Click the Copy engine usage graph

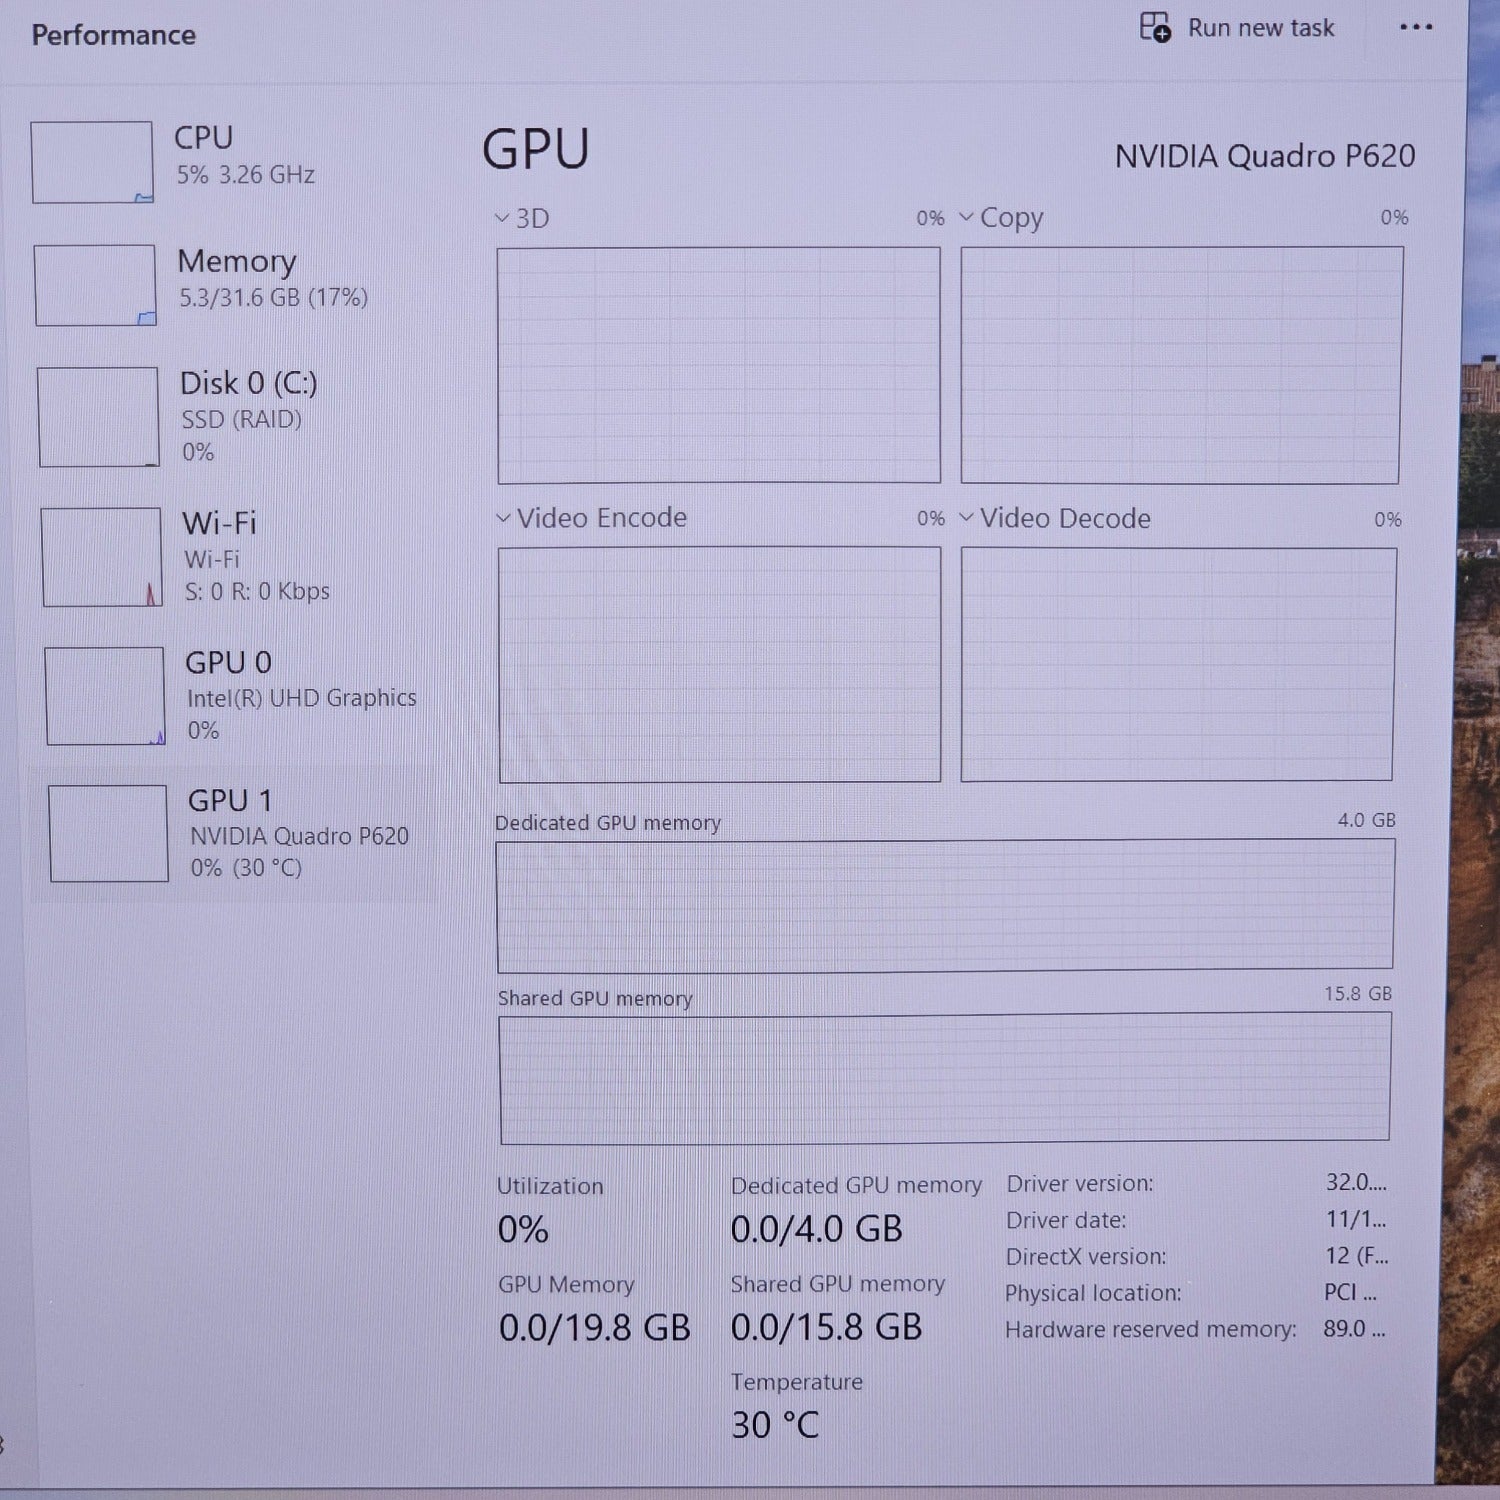(1181, 365)
